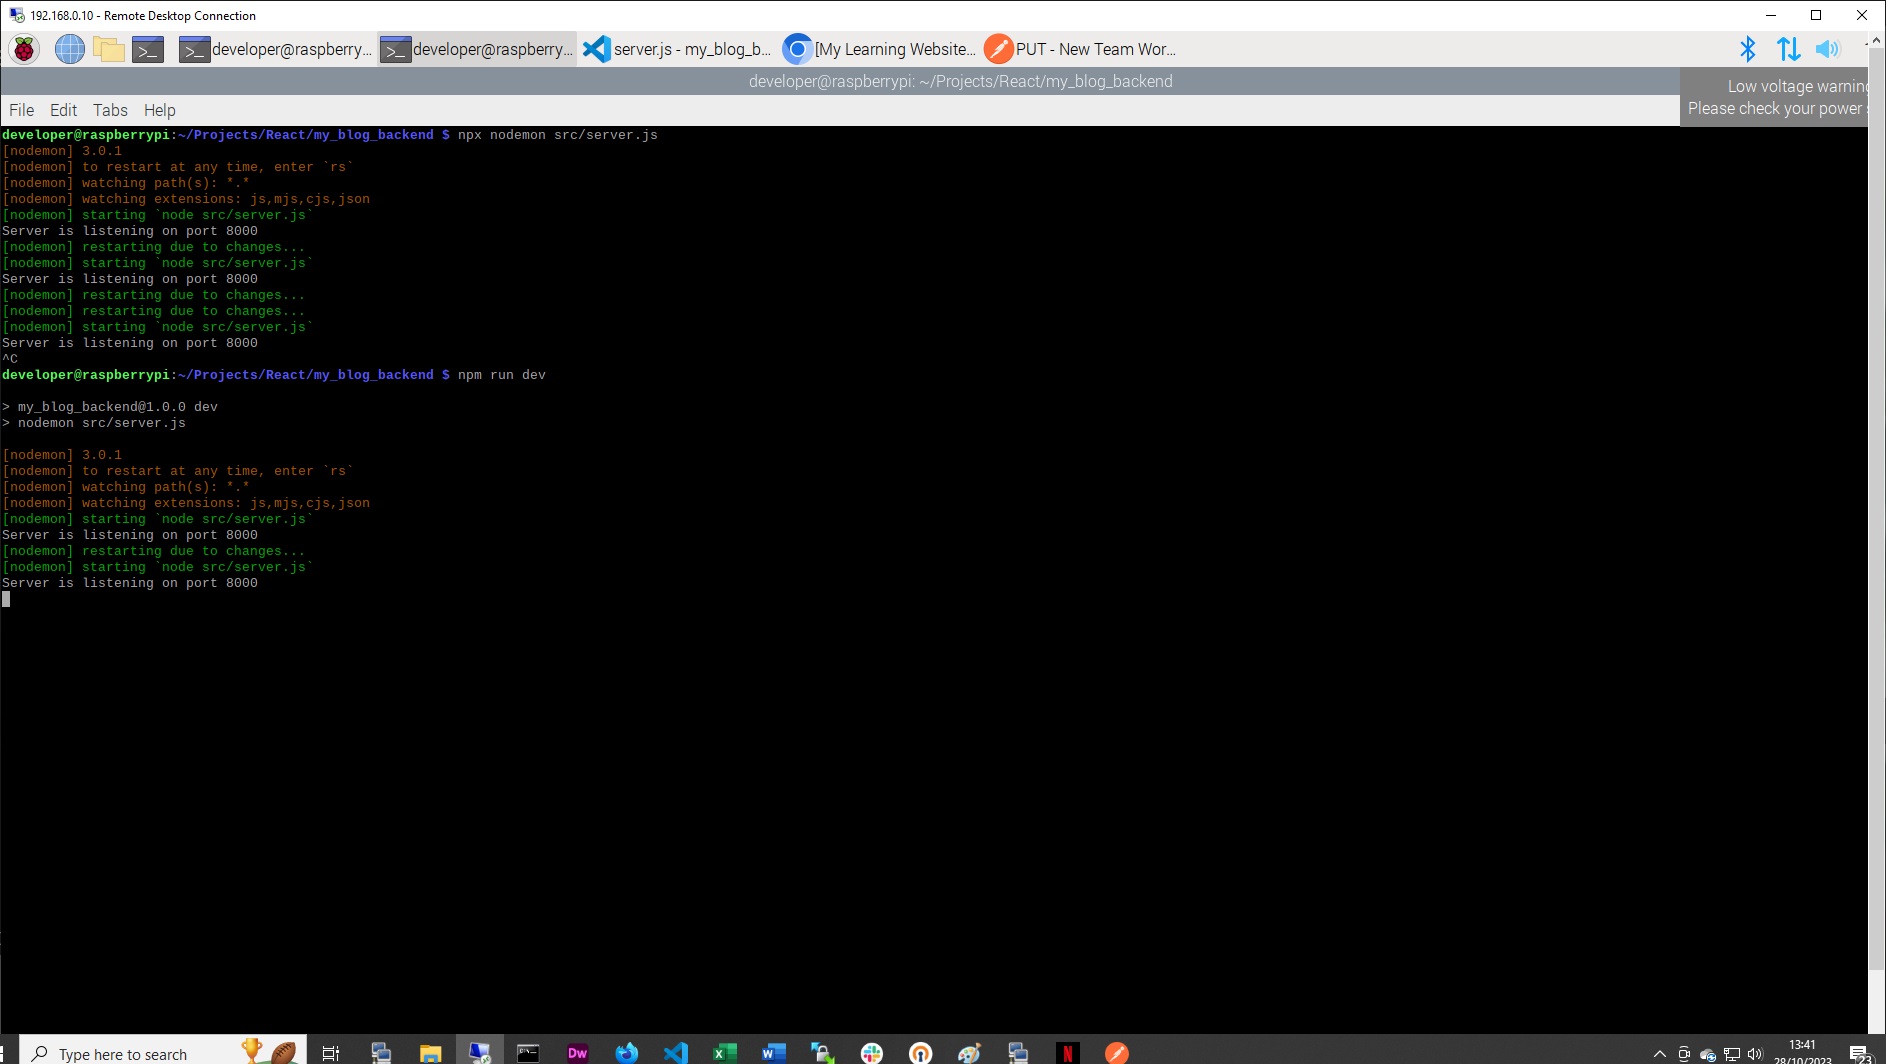Click the scrollbar up arrow
The height and width of the screenshot is (1064, 1886).
(x=1877, y=40)
